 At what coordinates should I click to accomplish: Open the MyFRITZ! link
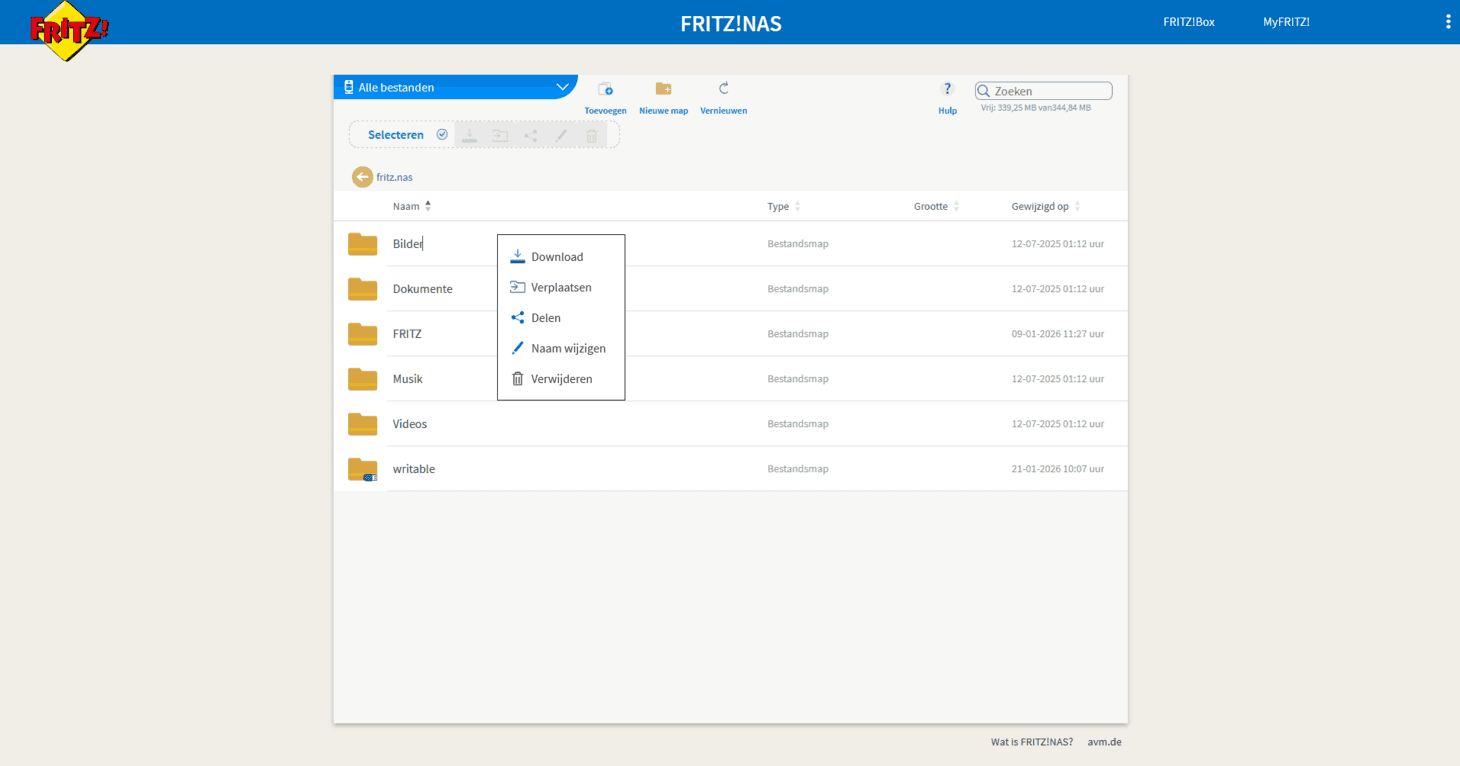click(1286, 22)
